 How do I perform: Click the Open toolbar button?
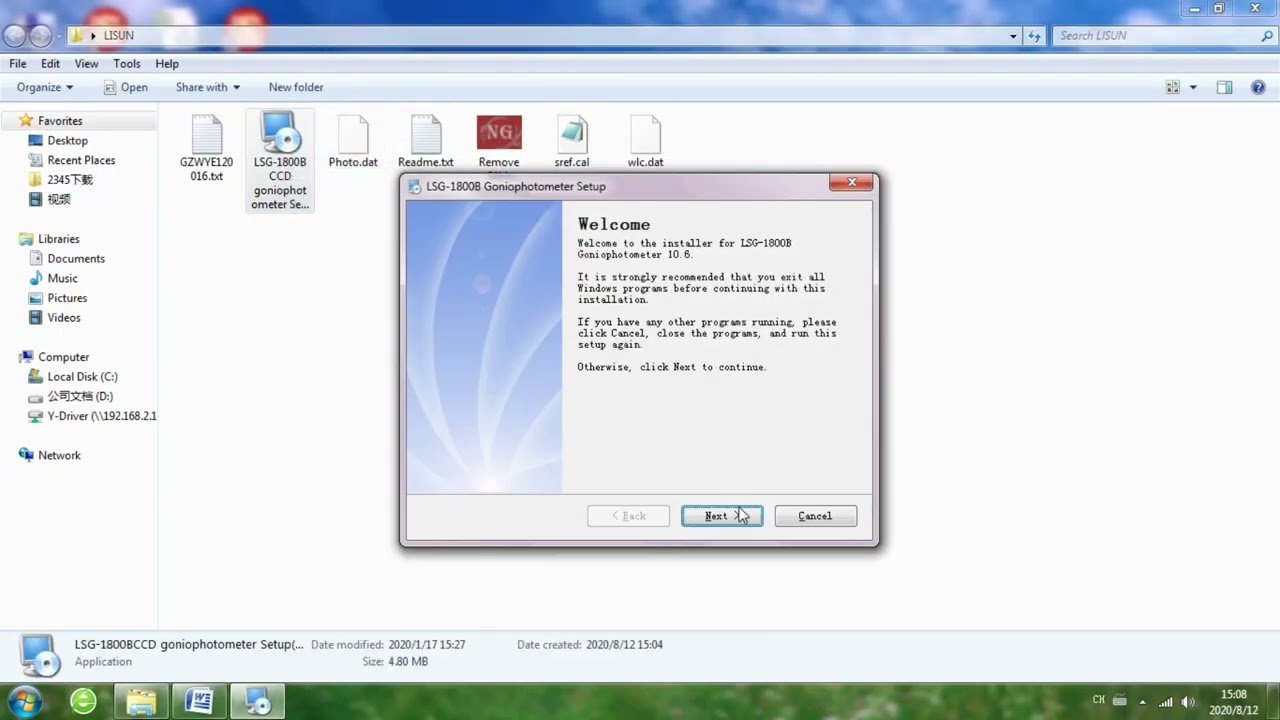coord(125,87)
